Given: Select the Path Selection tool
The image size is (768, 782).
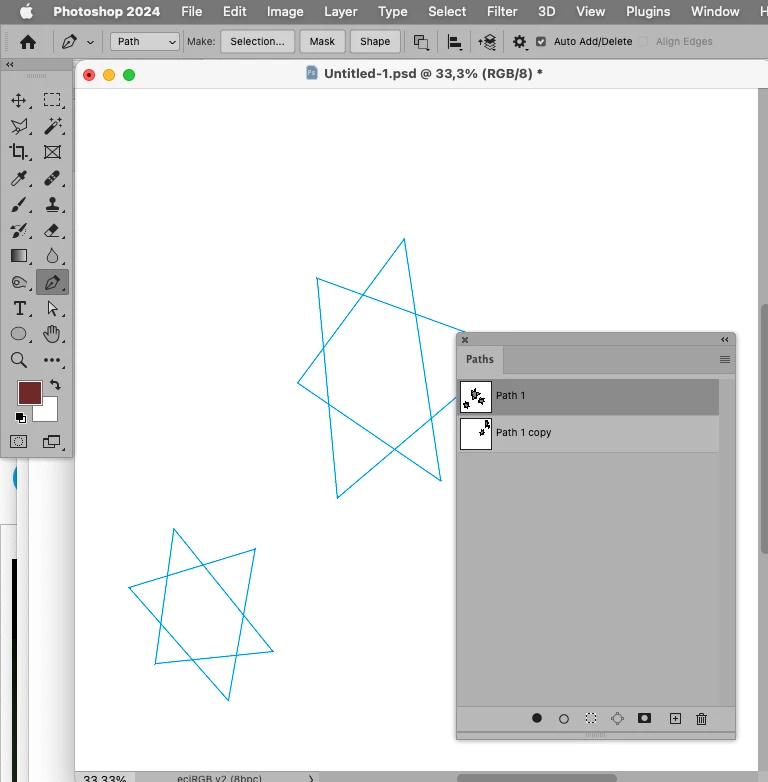Looking at the screenshot, I should tap(52, 308).
